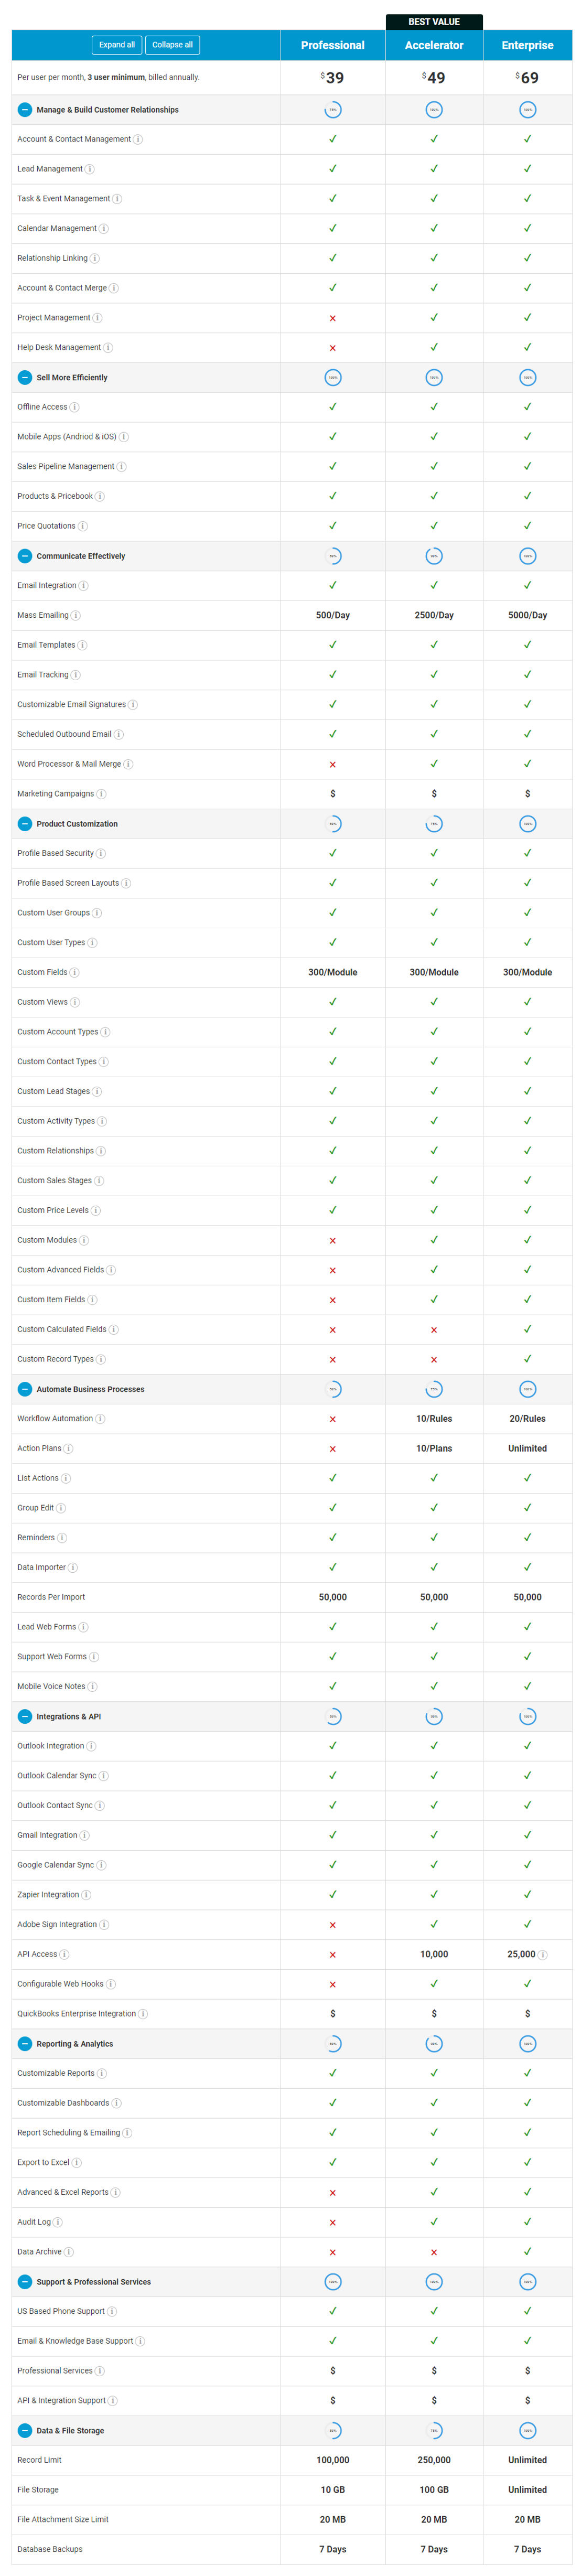Click the $49 Accelerator price
This screenshot has height=2576, width=581.
(x=434, y=77)
